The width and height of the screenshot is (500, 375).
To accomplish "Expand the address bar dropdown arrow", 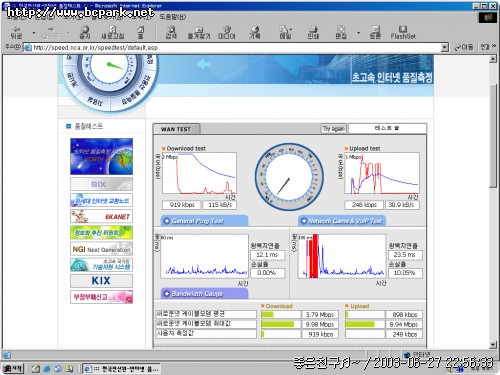I will (x=445, y=48).
